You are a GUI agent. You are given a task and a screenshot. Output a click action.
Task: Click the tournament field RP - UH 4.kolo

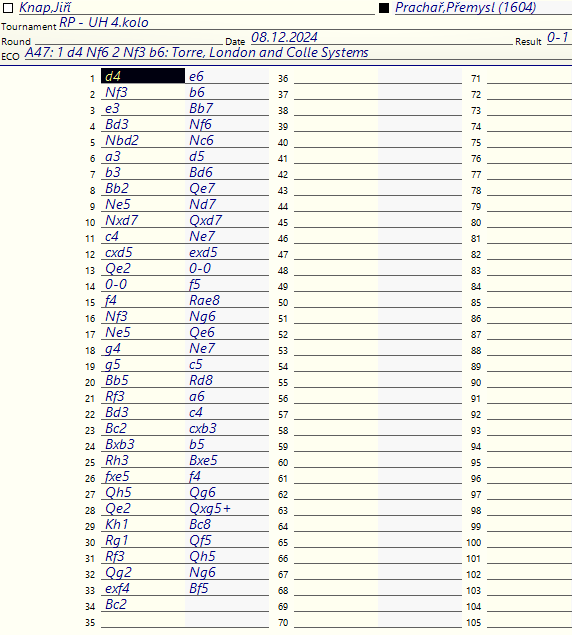click(x=104, y=22)
